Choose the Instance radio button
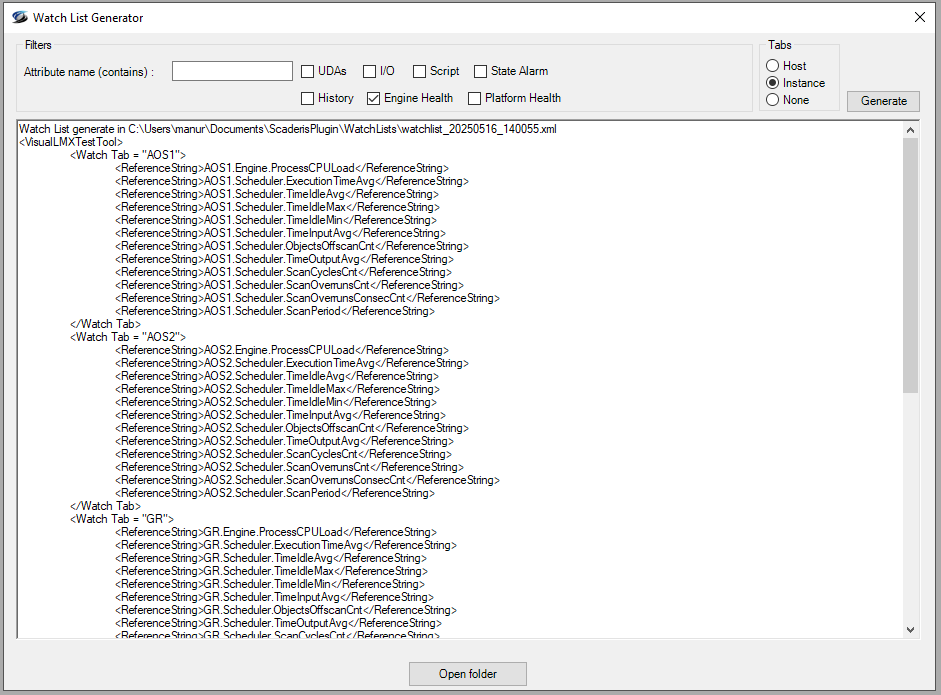The height and width of the screenshot is (695, 941). tap(773, 83)
